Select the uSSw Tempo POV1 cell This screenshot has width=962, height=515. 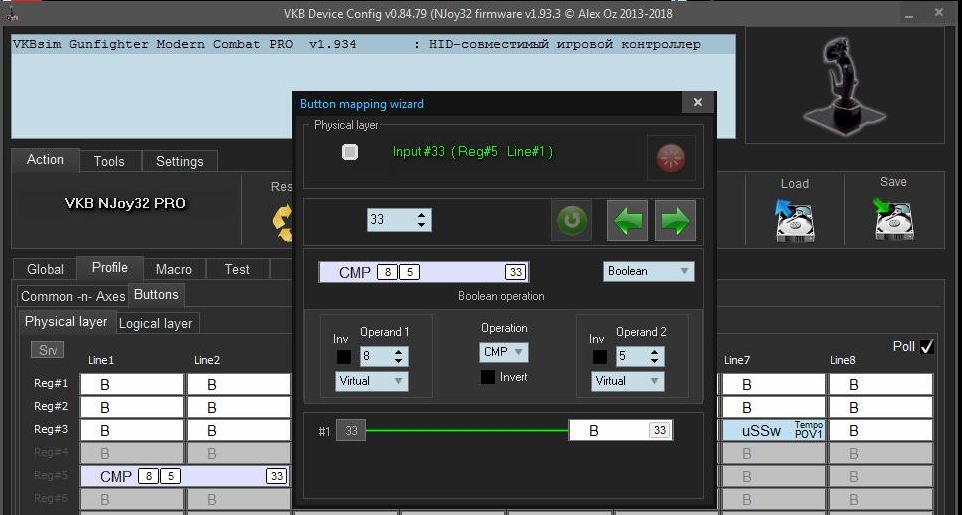click(x=774, y=430)
